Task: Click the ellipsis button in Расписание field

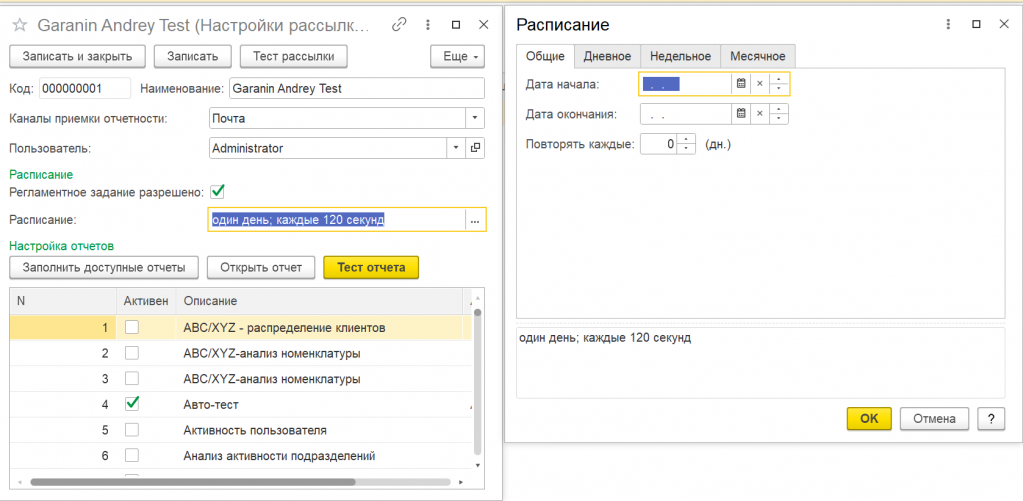Action: [x=475, y=220]
